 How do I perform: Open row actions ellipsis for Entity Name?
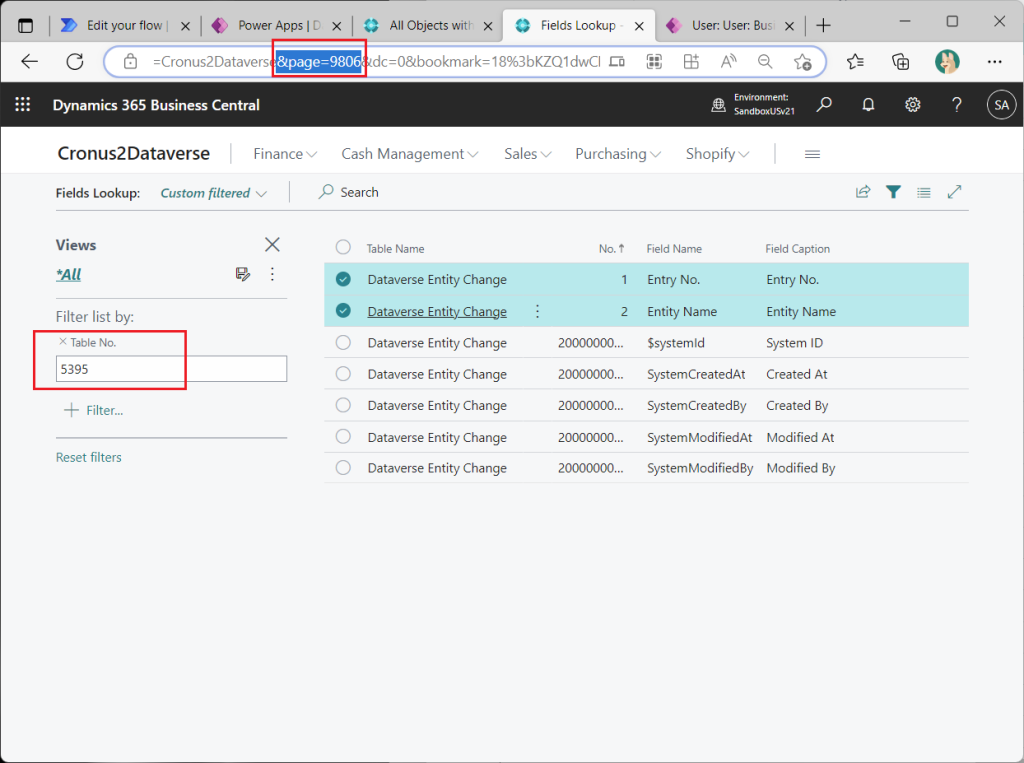537,312
